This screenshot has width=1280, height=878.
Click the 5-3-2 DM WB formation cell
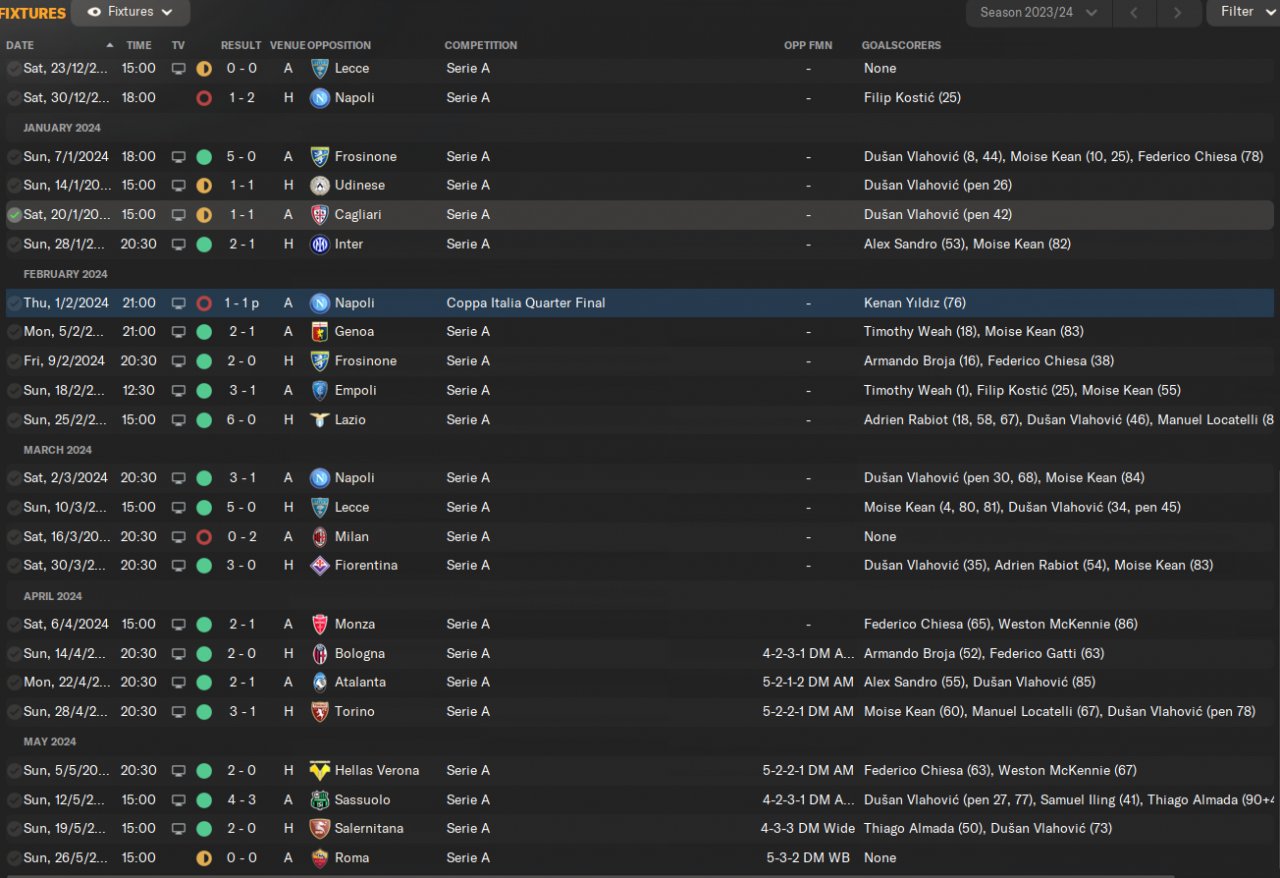pyautogui.click(x=810, y=858)
